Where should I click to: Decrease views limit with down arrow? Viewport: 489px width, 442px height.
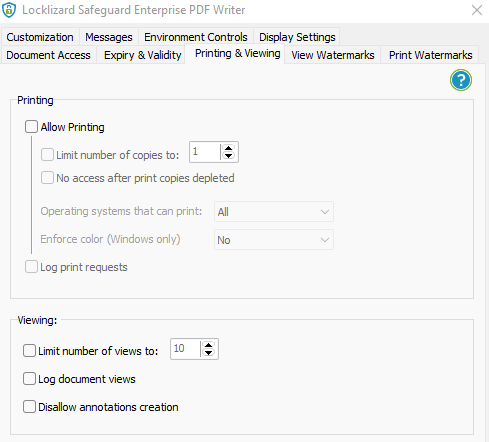coord(209,353)
